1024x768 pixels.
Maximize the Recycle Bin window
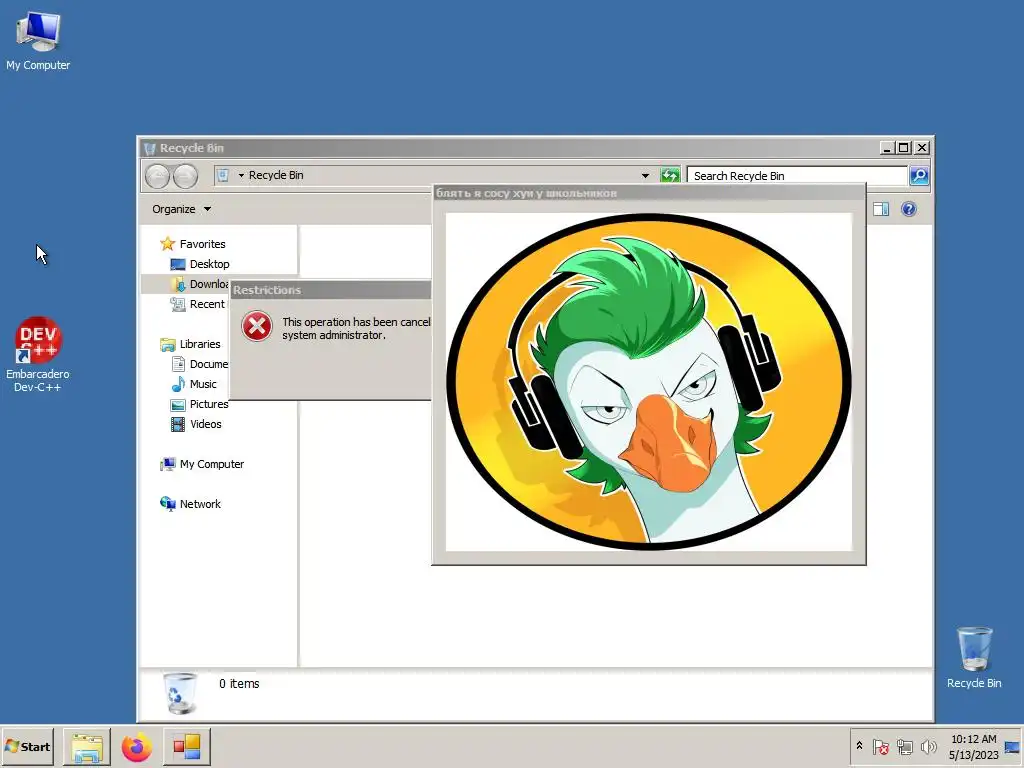coord(904,148)
